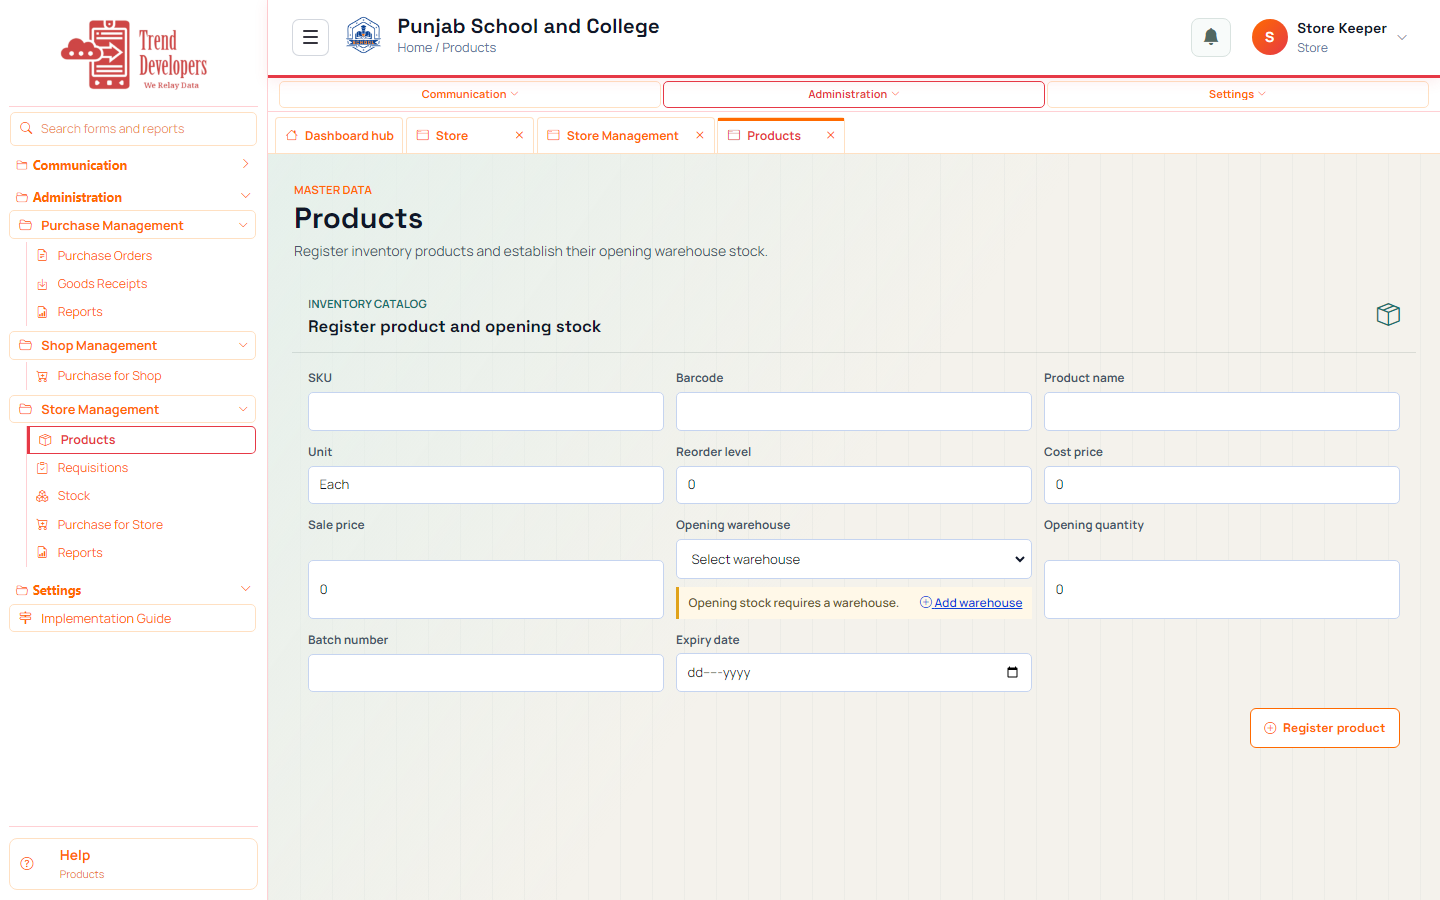1440x900 pixels.
Task: Collapse the Shop Management group
Action: (x=243, y=345)
